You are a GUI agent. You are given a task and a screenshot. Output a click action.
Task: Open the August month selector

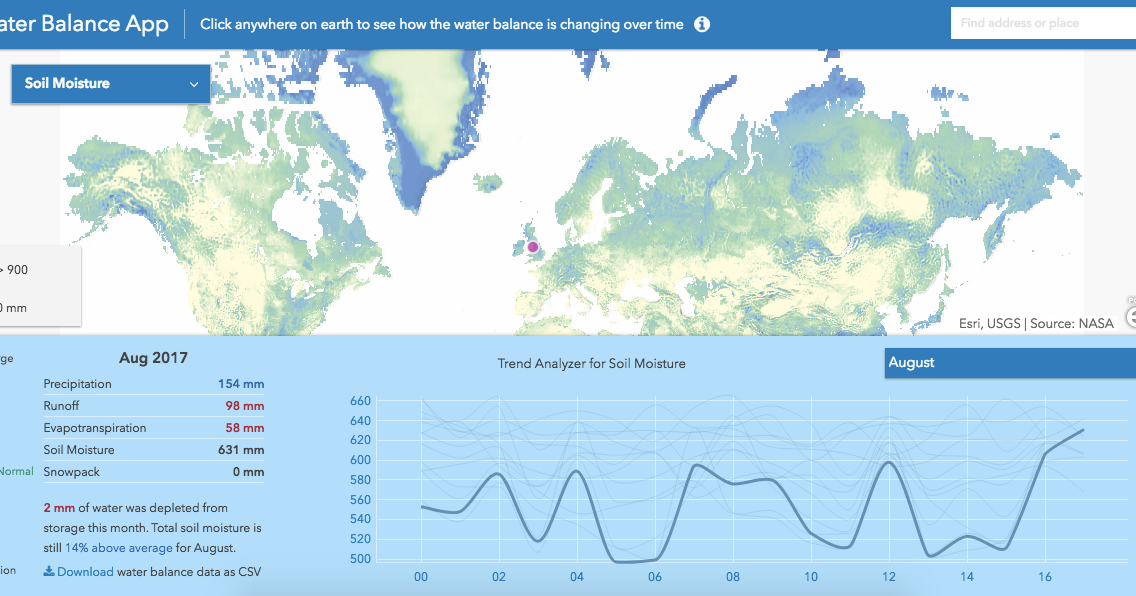pos(1010,363)
